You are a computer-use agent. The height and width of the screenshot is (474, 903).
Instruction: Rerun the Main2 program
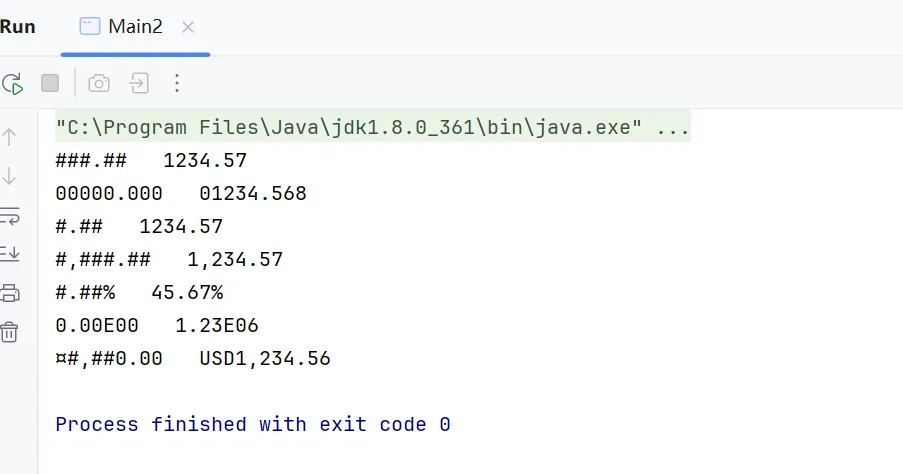pos(12,83)
